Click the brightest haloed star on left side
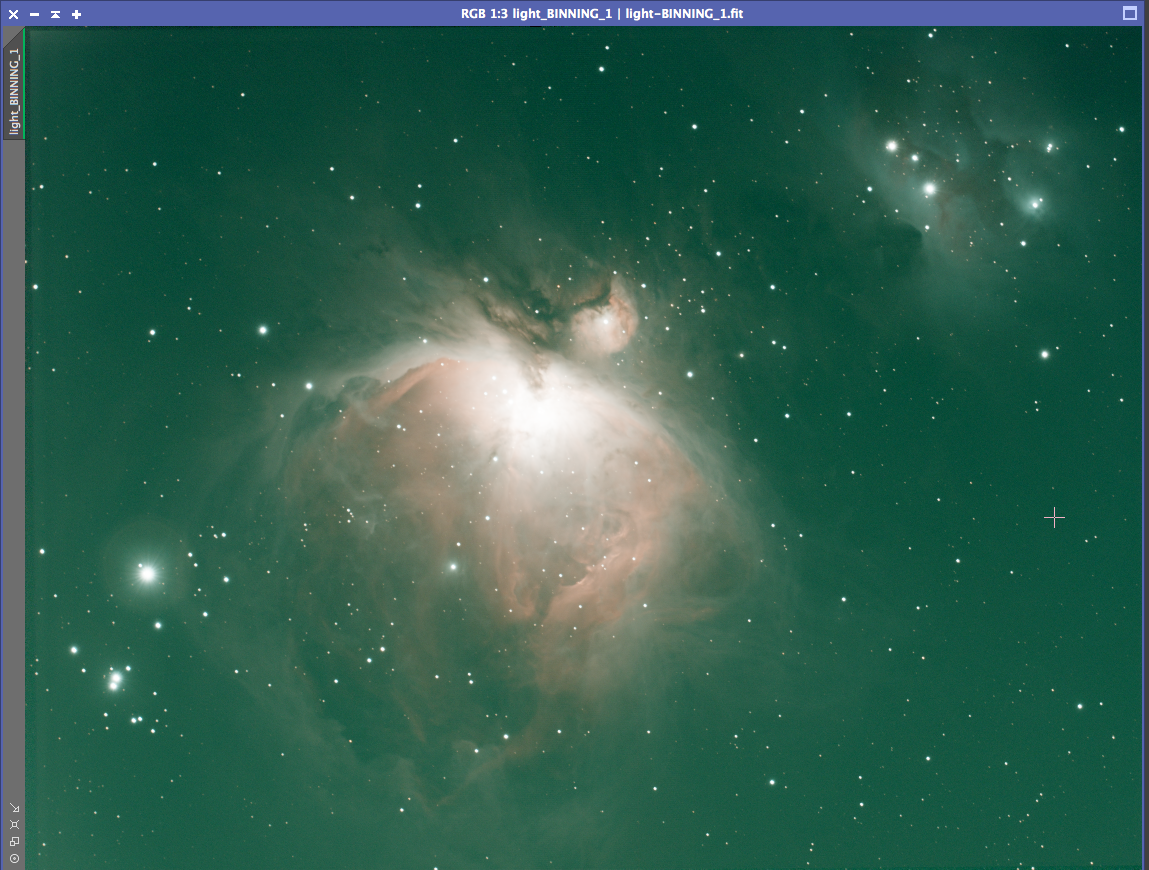The height and width of the screenshot is (870, 1149). (148, 573)
